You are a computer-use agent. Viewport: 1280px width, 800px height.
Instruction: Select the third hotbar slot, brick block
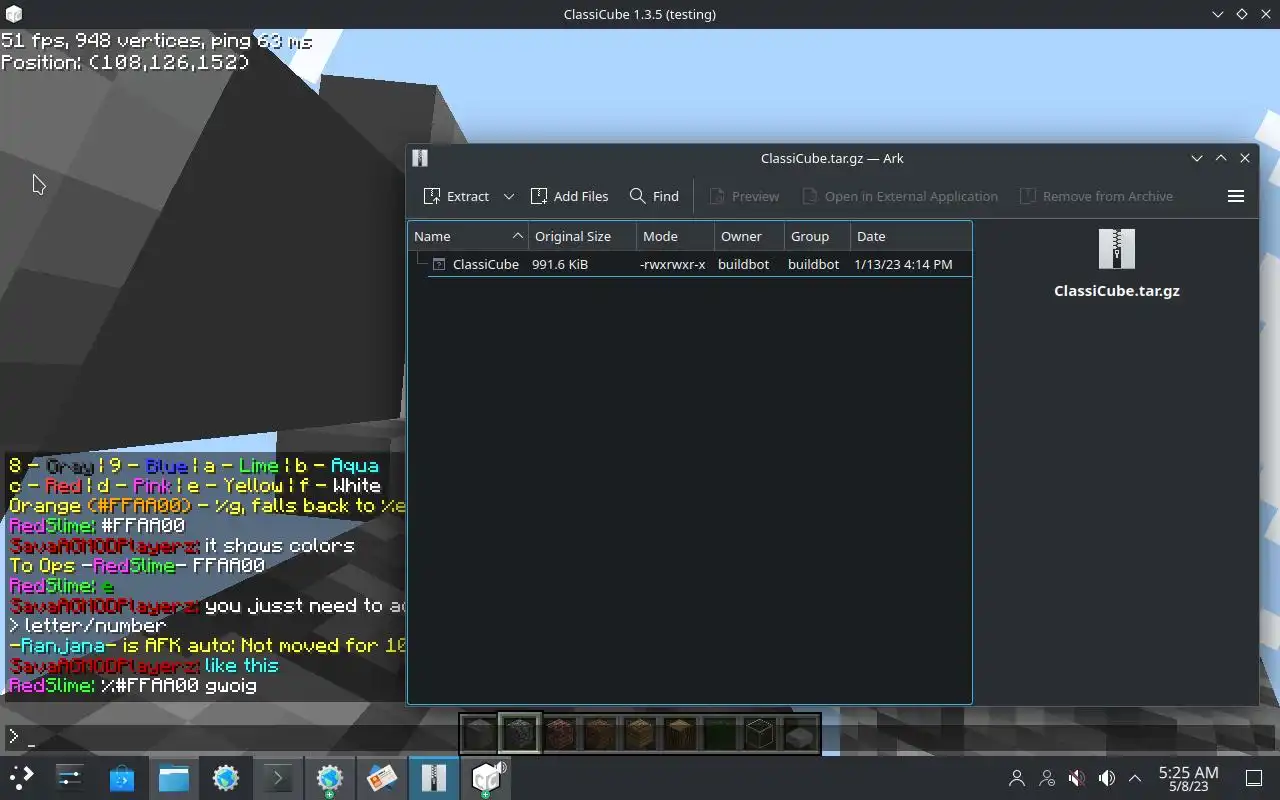pyautogui.click(x=560, y=735)
